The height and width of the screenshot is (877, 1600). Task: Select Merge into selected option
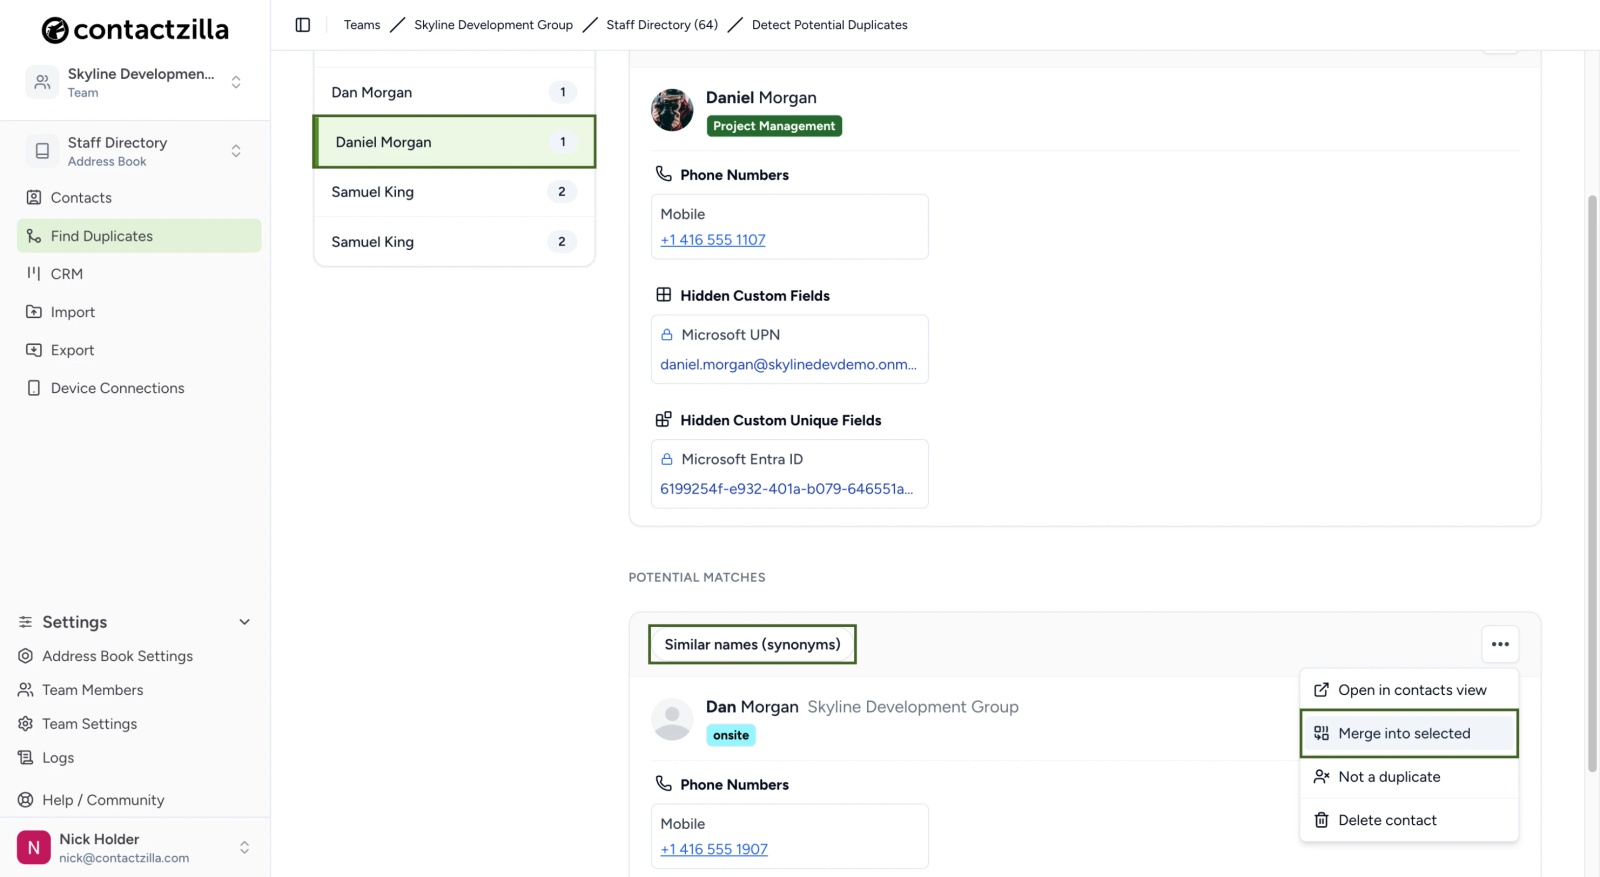click(x=1409, y=733)
